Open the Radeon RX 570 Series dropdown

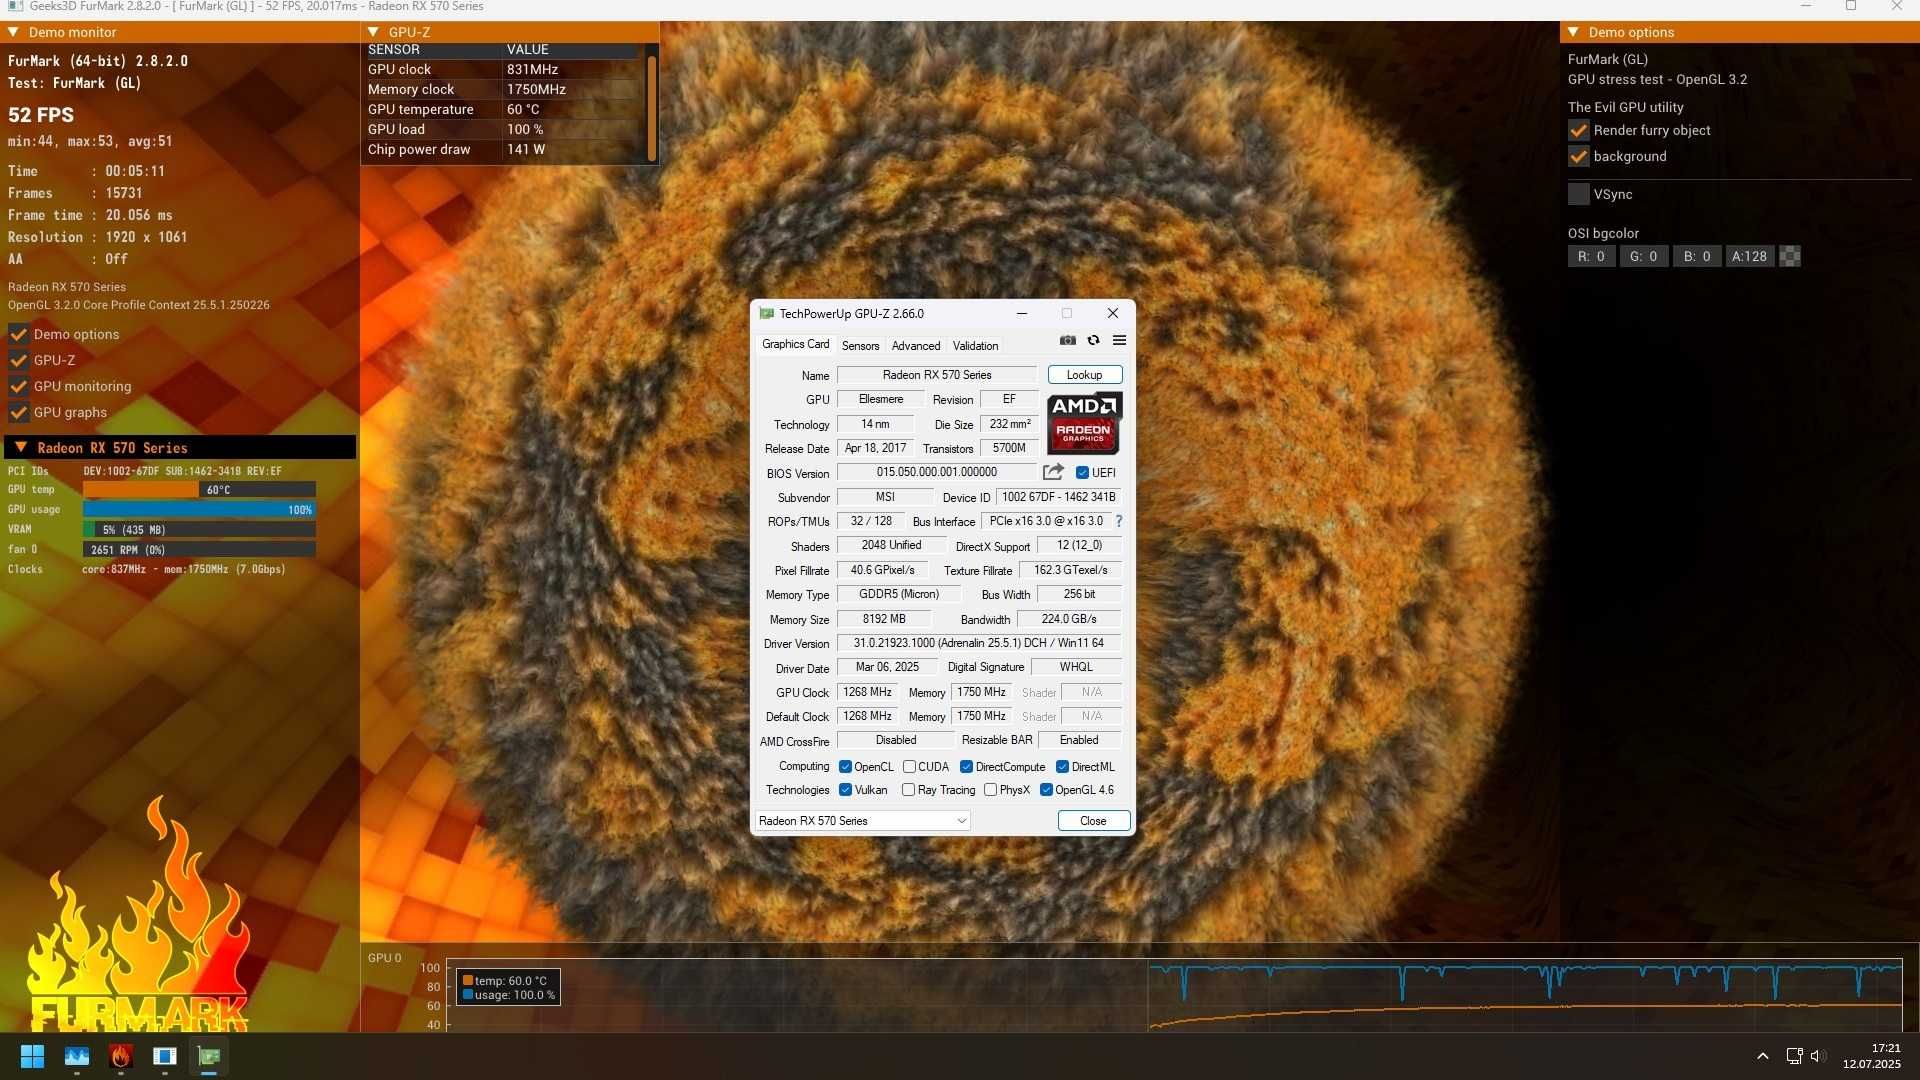862,821
